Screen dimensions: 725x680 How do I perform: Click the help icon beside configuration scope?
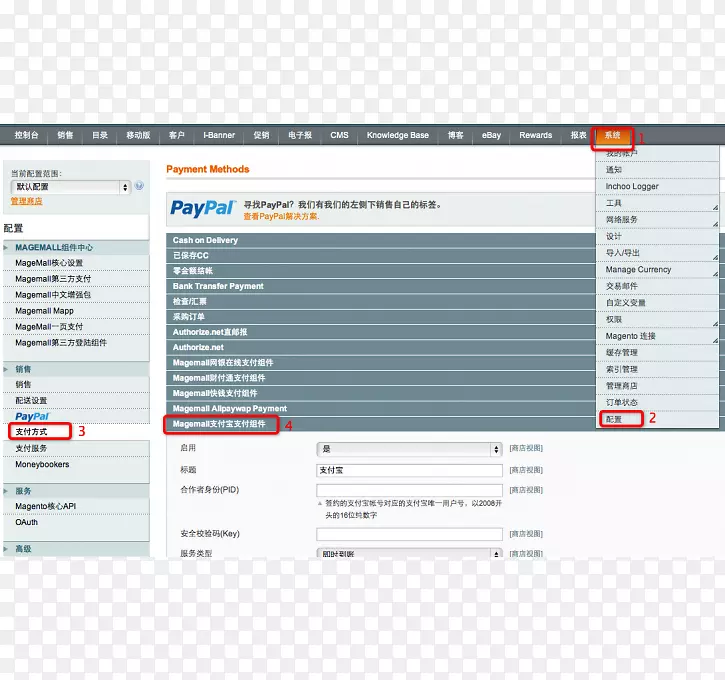coord(140,186)
